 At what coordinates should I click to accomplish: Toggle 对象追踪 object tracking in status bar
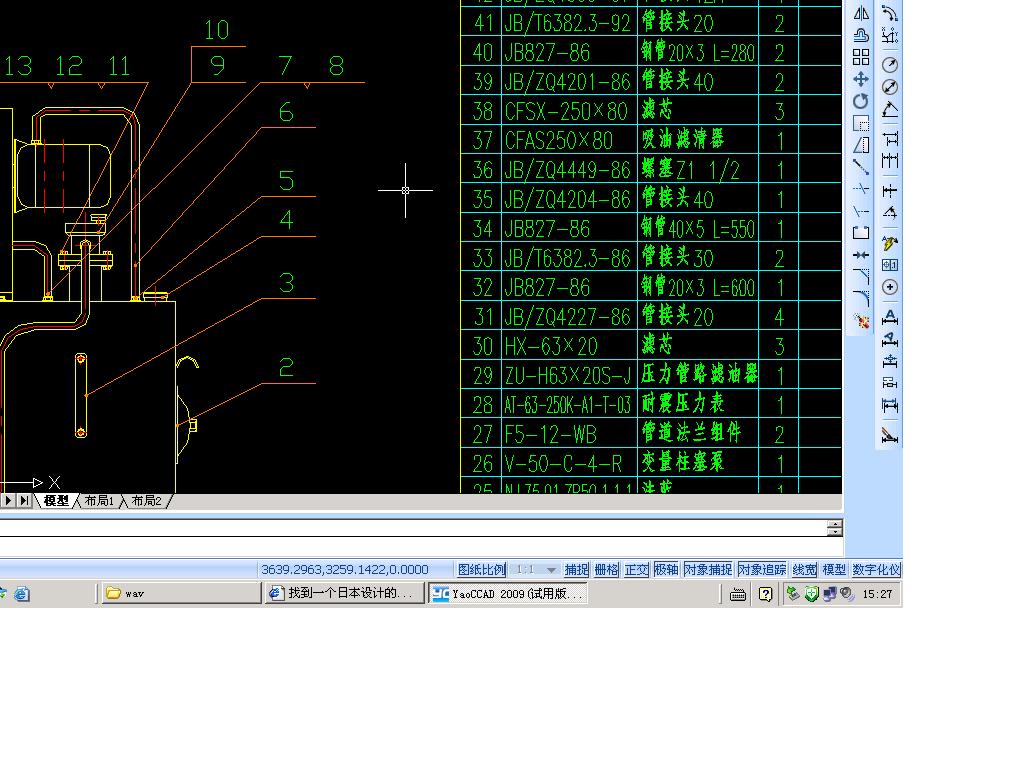(x=762, y=569)
